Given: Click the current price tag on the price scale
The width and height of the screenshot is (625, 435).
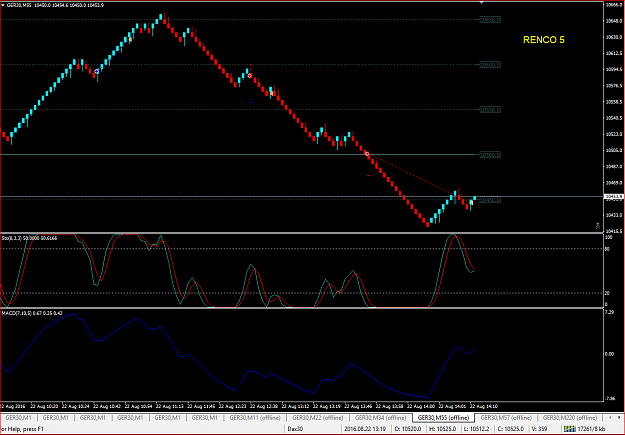Looking at the screenshot, I should [x=614, y=197].
